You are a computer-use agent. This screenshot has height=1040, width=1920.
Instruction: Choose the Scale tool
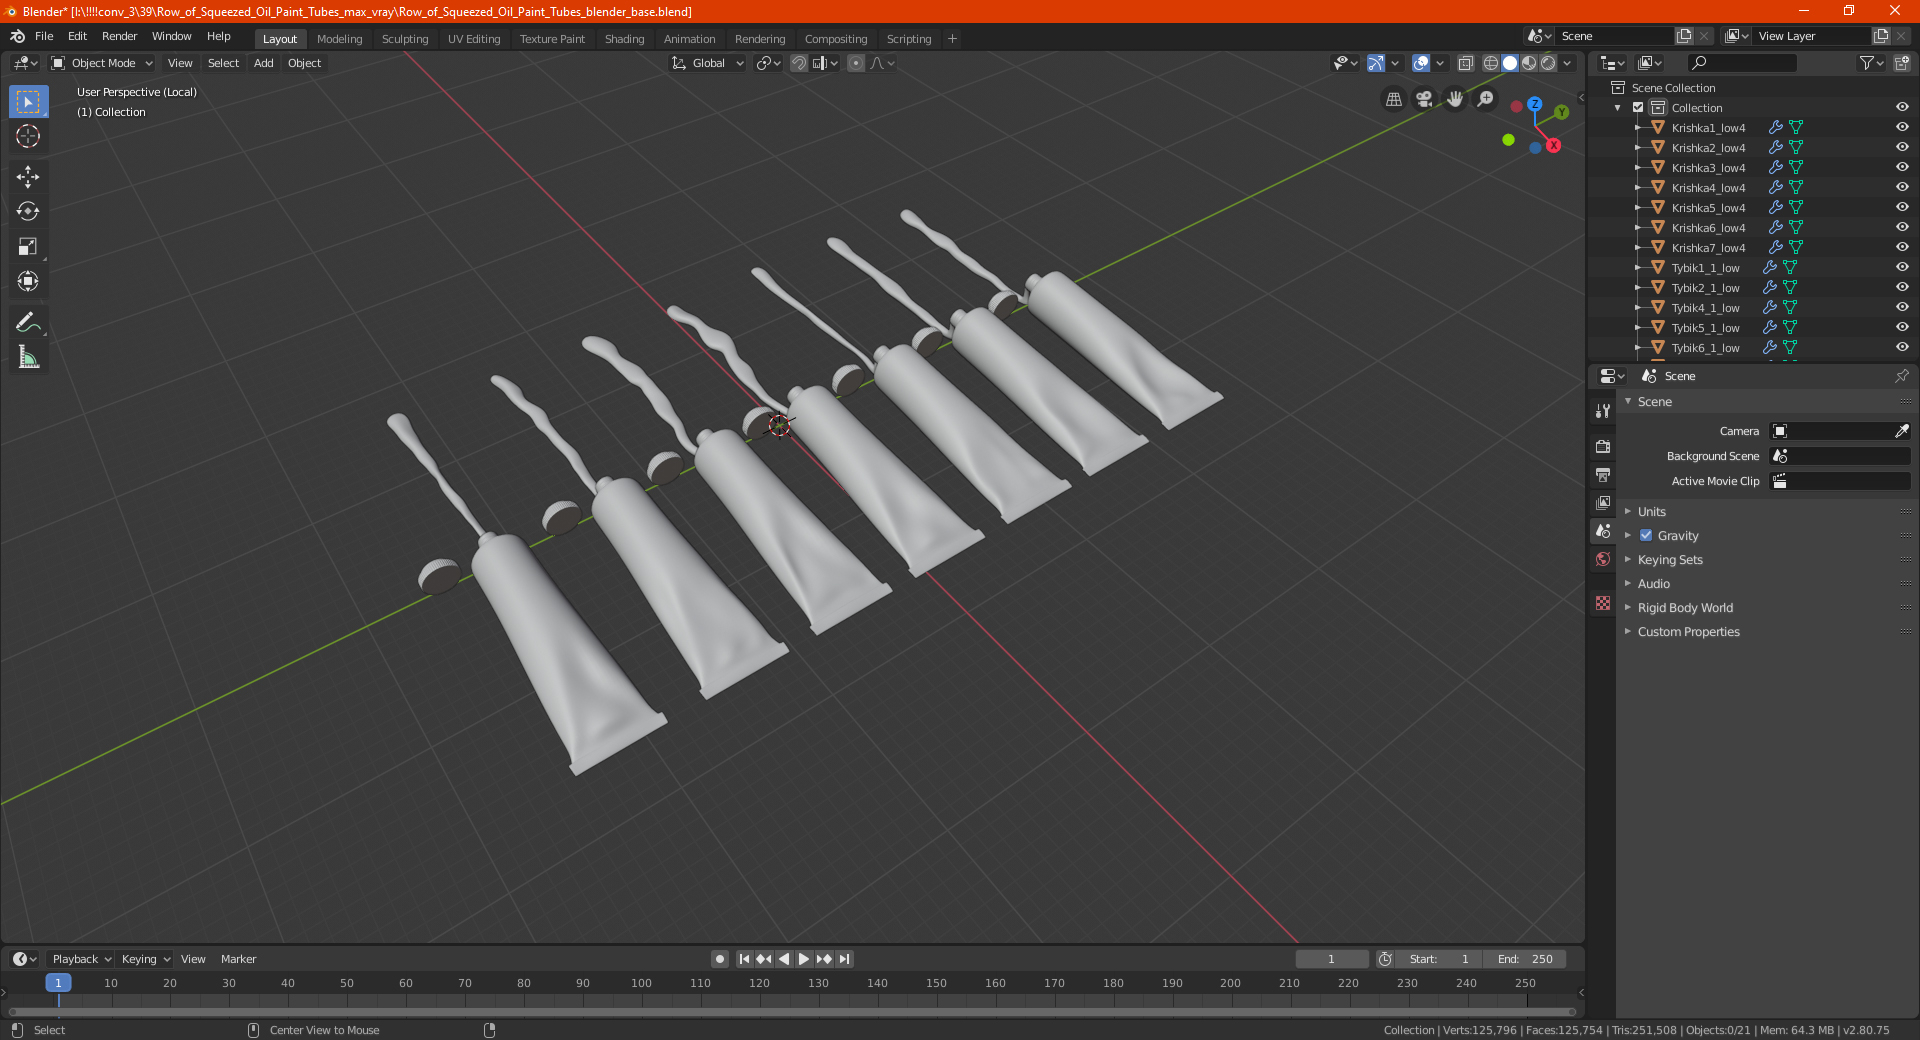click(28, 246)
